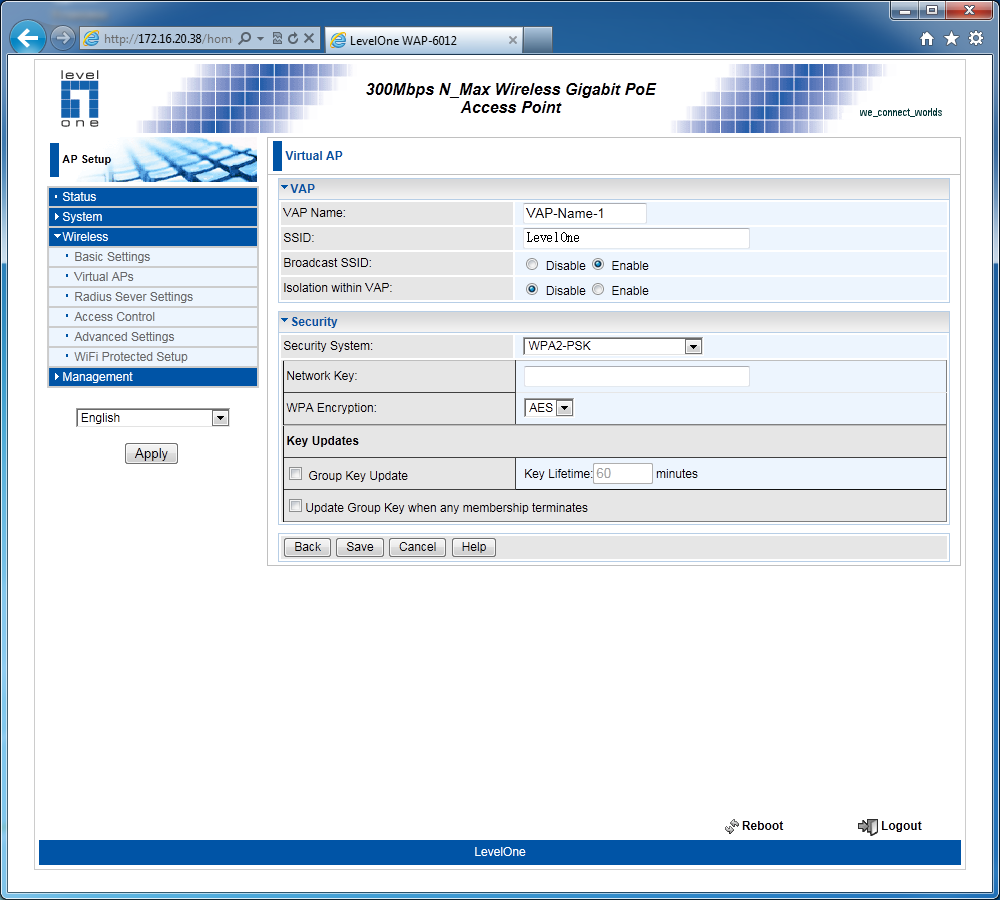This screenshot has width=1000, height=900.
Task: Click the Key Updates label
Action: [x=323, y=441]
